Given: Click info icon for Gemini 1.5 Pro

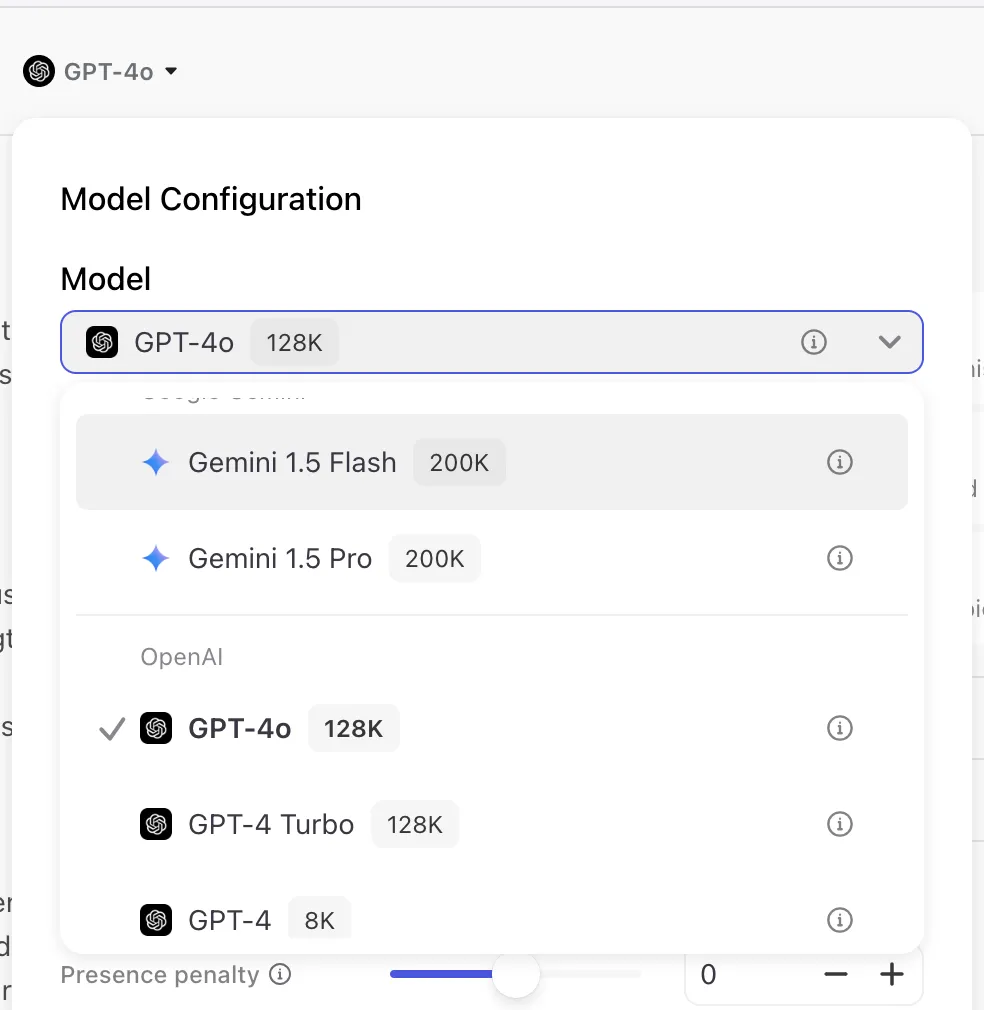Looking at the screenshot, I should click(840, 558).
